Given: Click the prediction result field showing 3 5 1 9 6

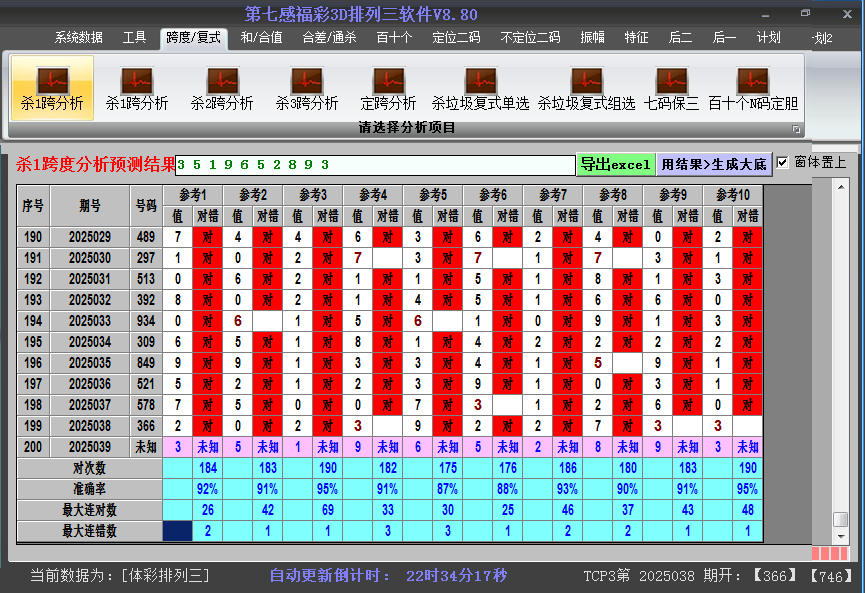Looking at the screenshot, I should point(375,165).
